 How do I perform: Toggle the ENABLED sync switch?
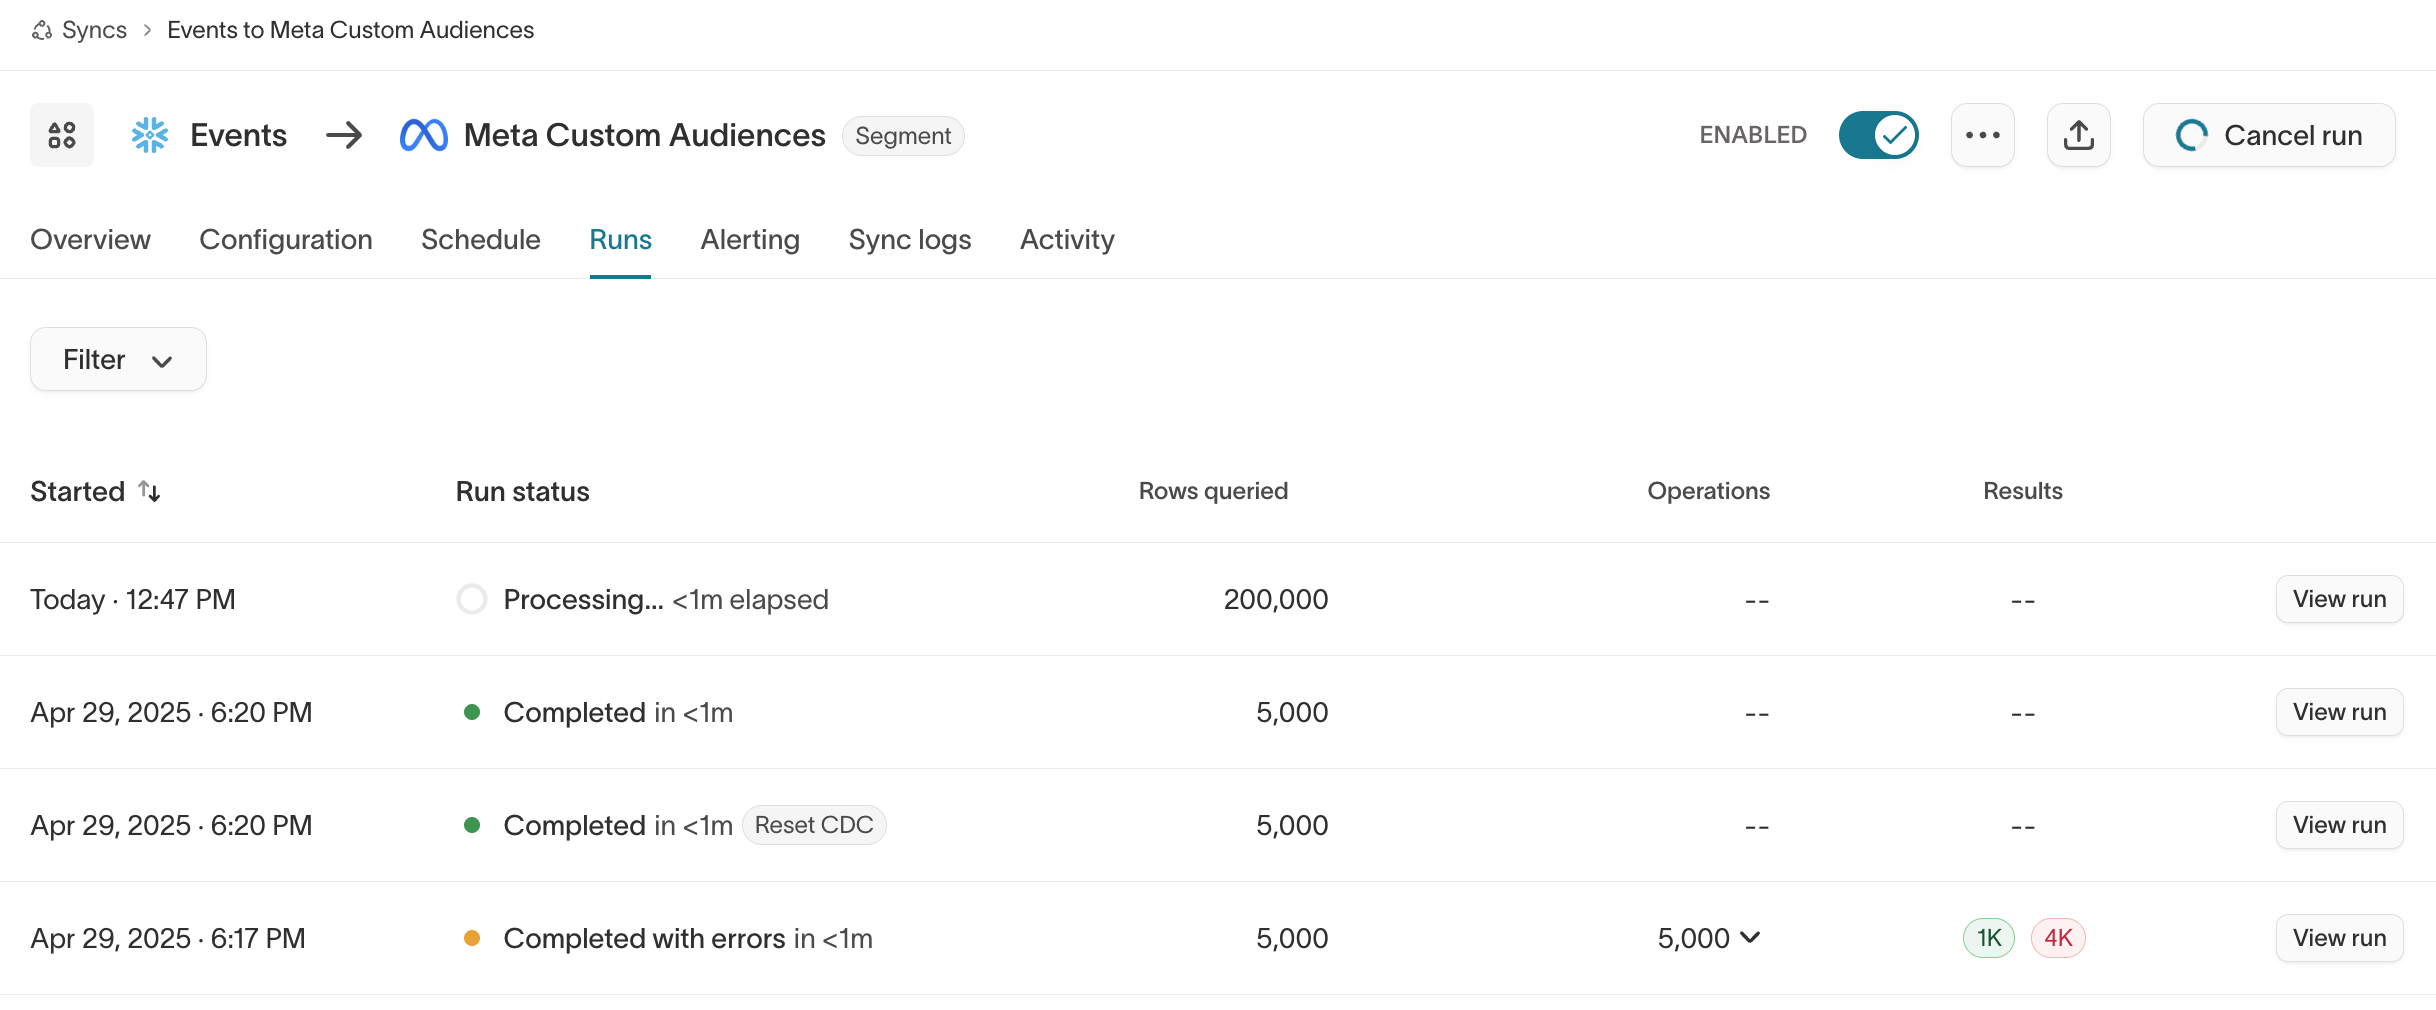click(x=1878, y=135)
